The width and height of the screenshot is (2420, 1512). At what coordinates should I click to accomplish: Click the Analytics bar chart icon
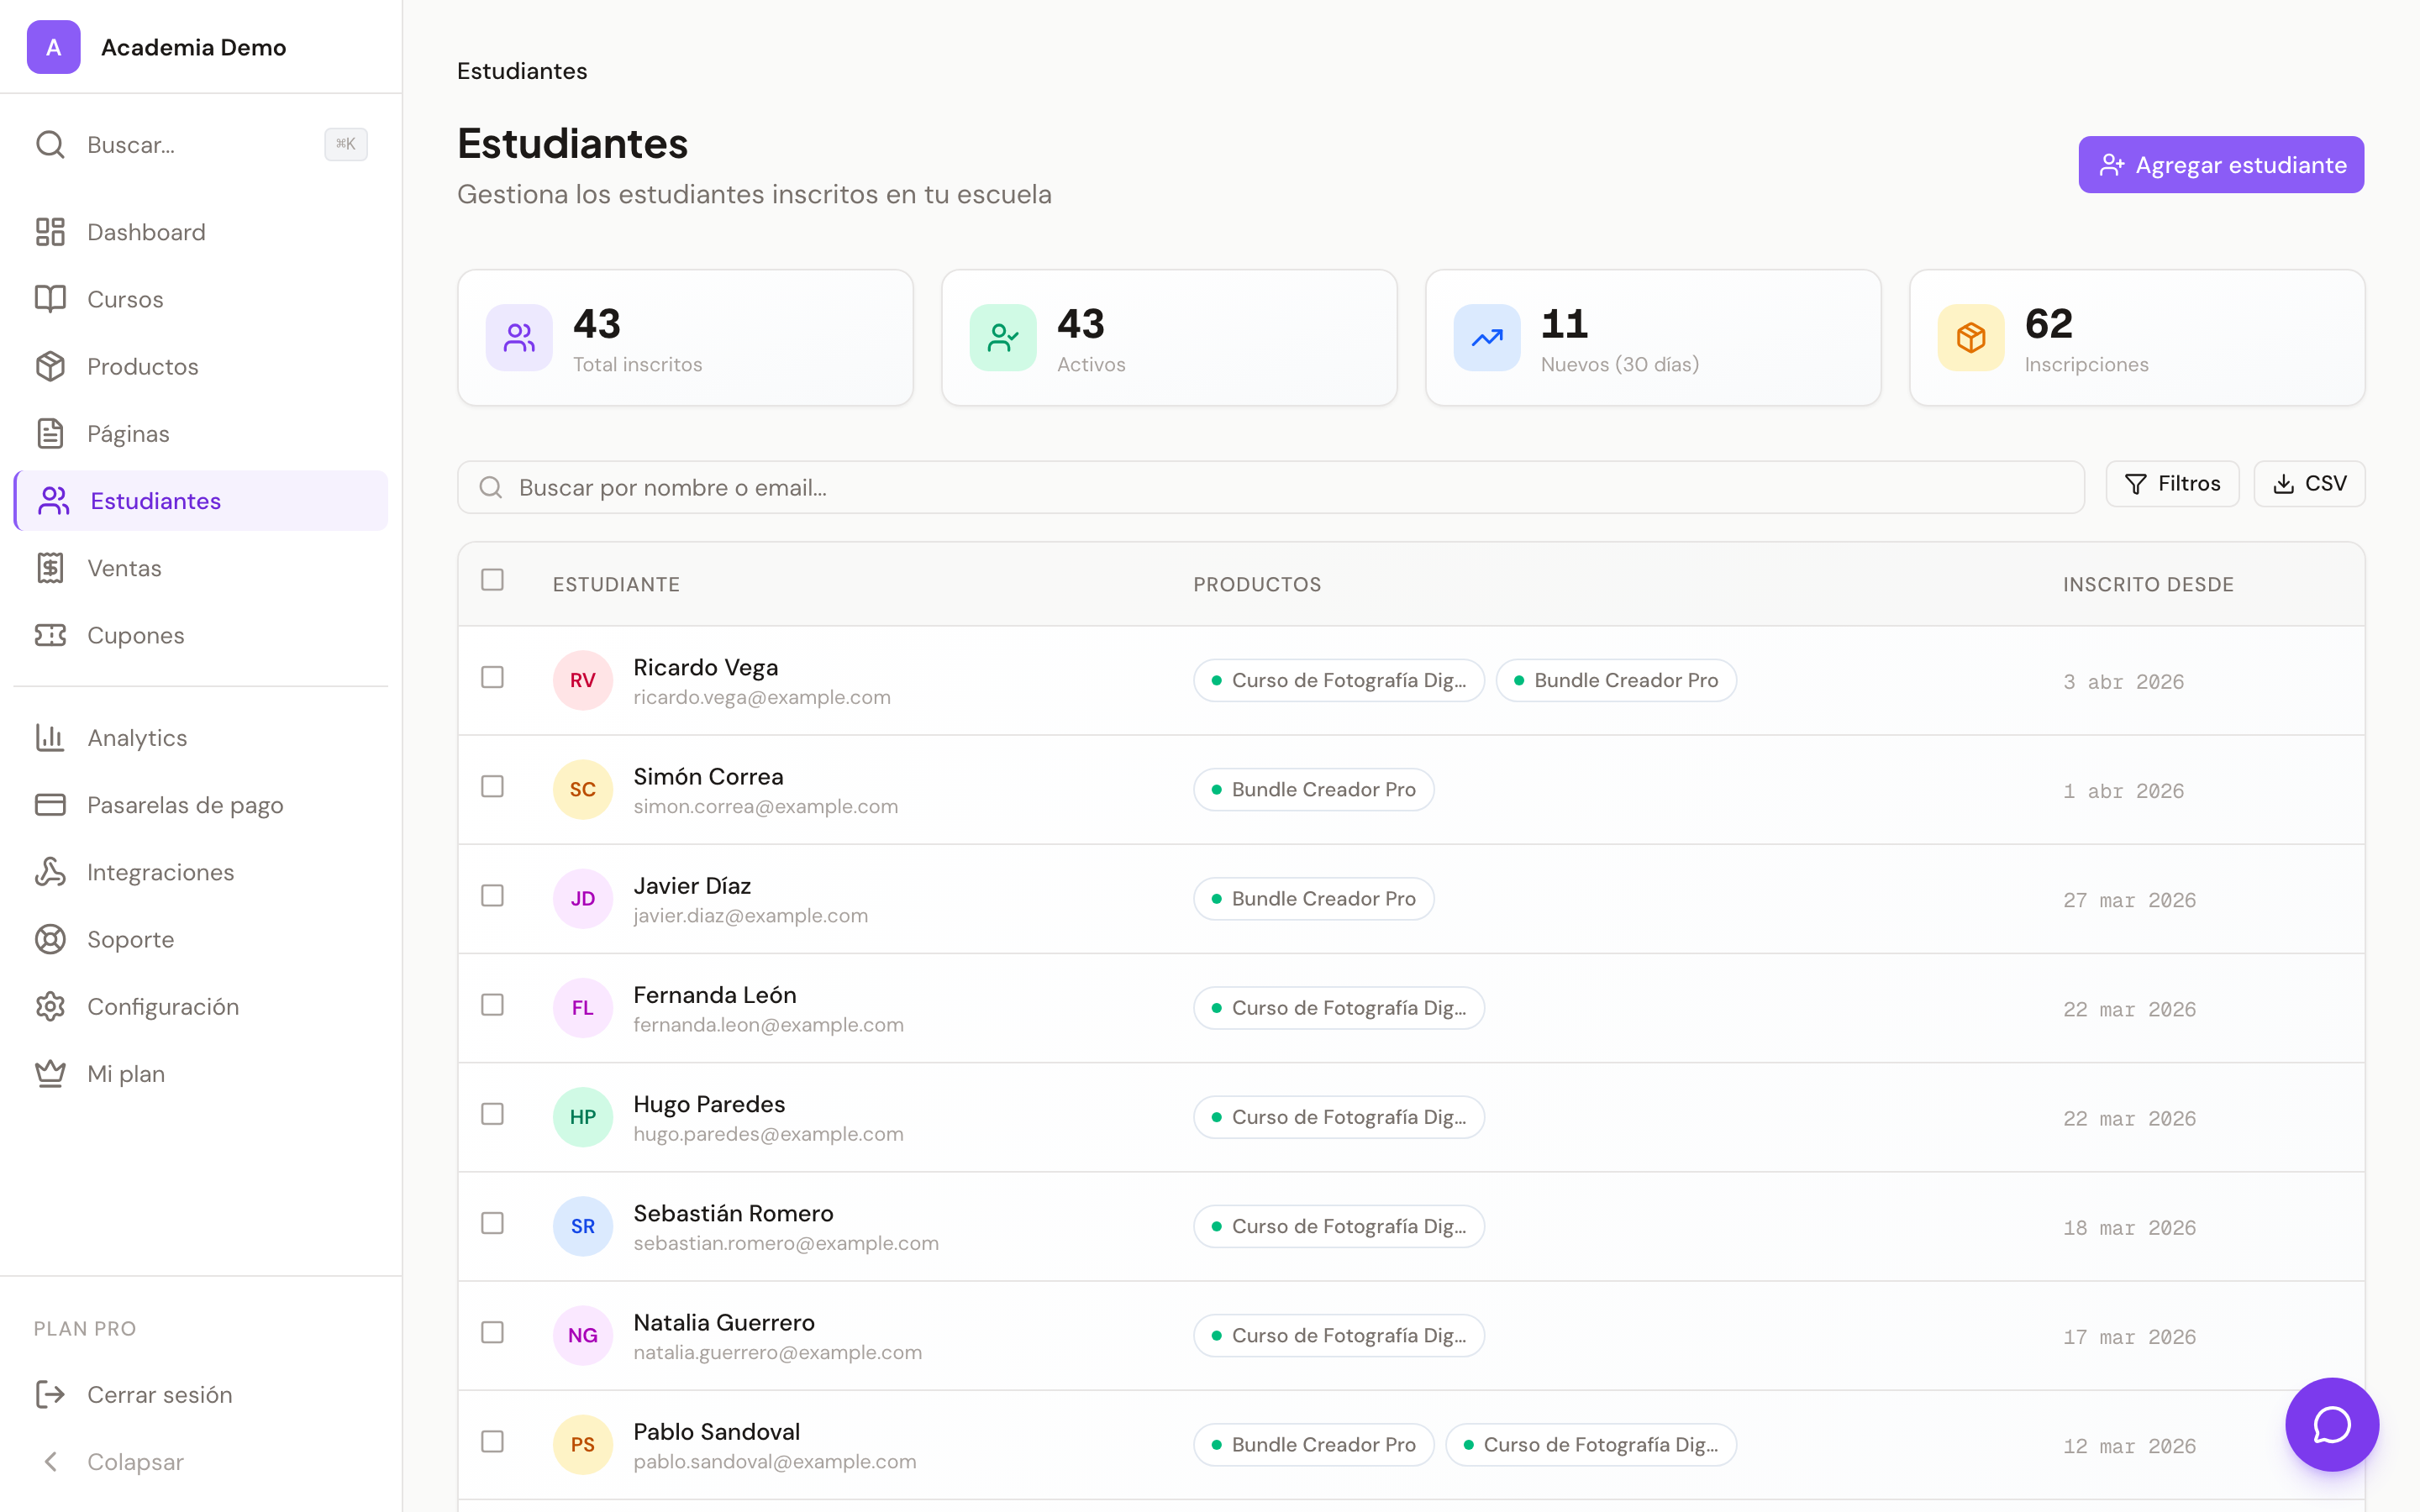tap(50, 737)
